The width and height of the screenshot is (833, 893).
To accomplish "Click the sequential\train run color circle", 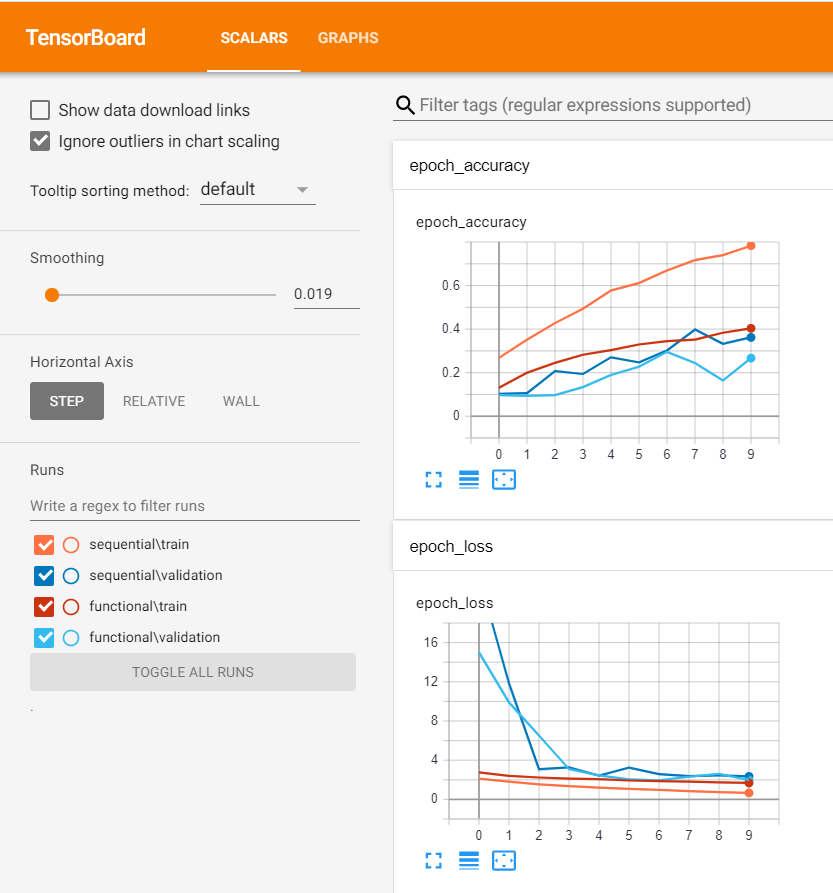I will pyautogui.click(x=70, y=545).
